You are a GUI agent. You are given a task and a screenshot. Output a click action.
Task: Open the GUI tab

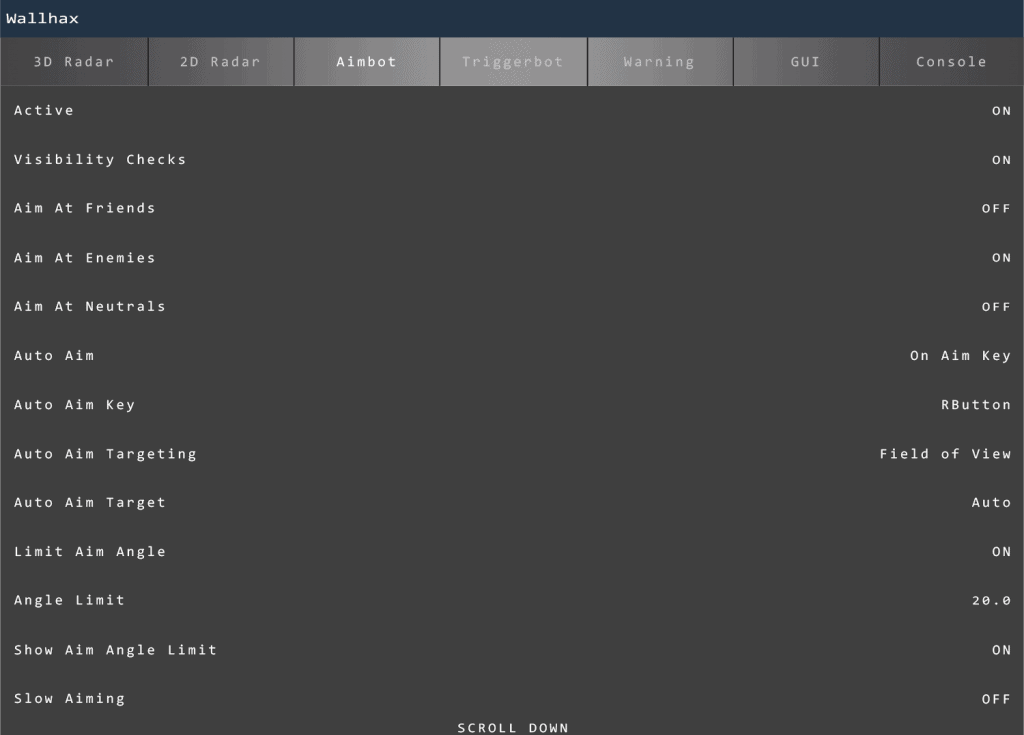[x=805, y=62]
